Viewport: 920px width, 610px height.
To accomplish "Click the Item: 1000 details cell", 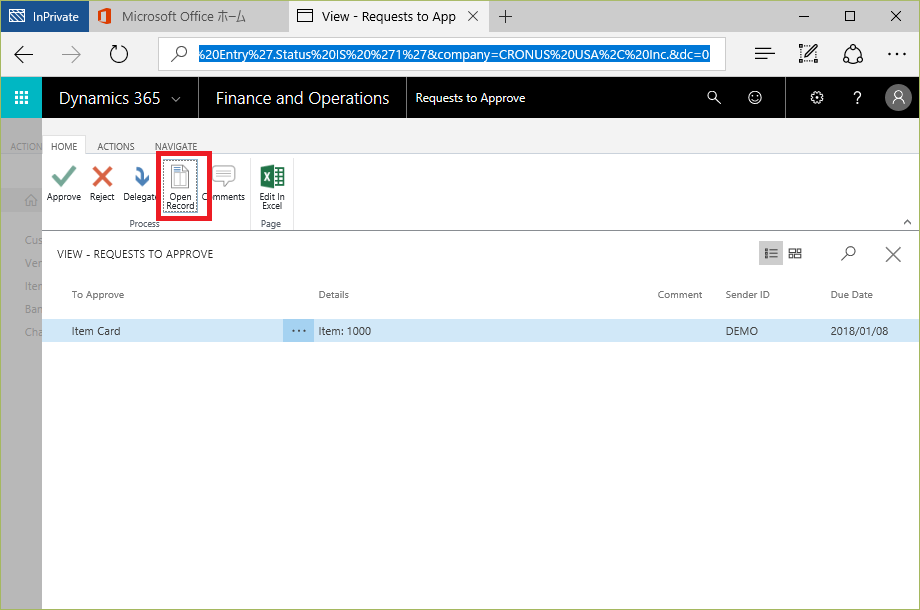I will point(344,331).
